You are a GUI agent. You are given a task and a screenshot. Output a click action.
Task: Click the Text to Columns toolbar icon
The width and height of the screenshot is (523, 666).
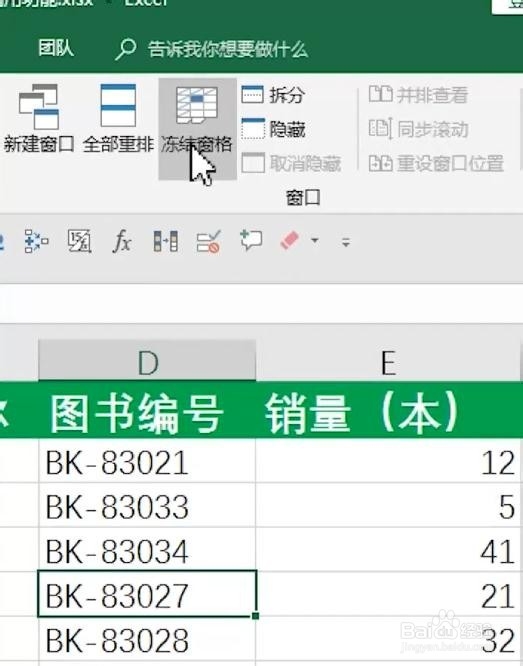click(x=166, y=241)
